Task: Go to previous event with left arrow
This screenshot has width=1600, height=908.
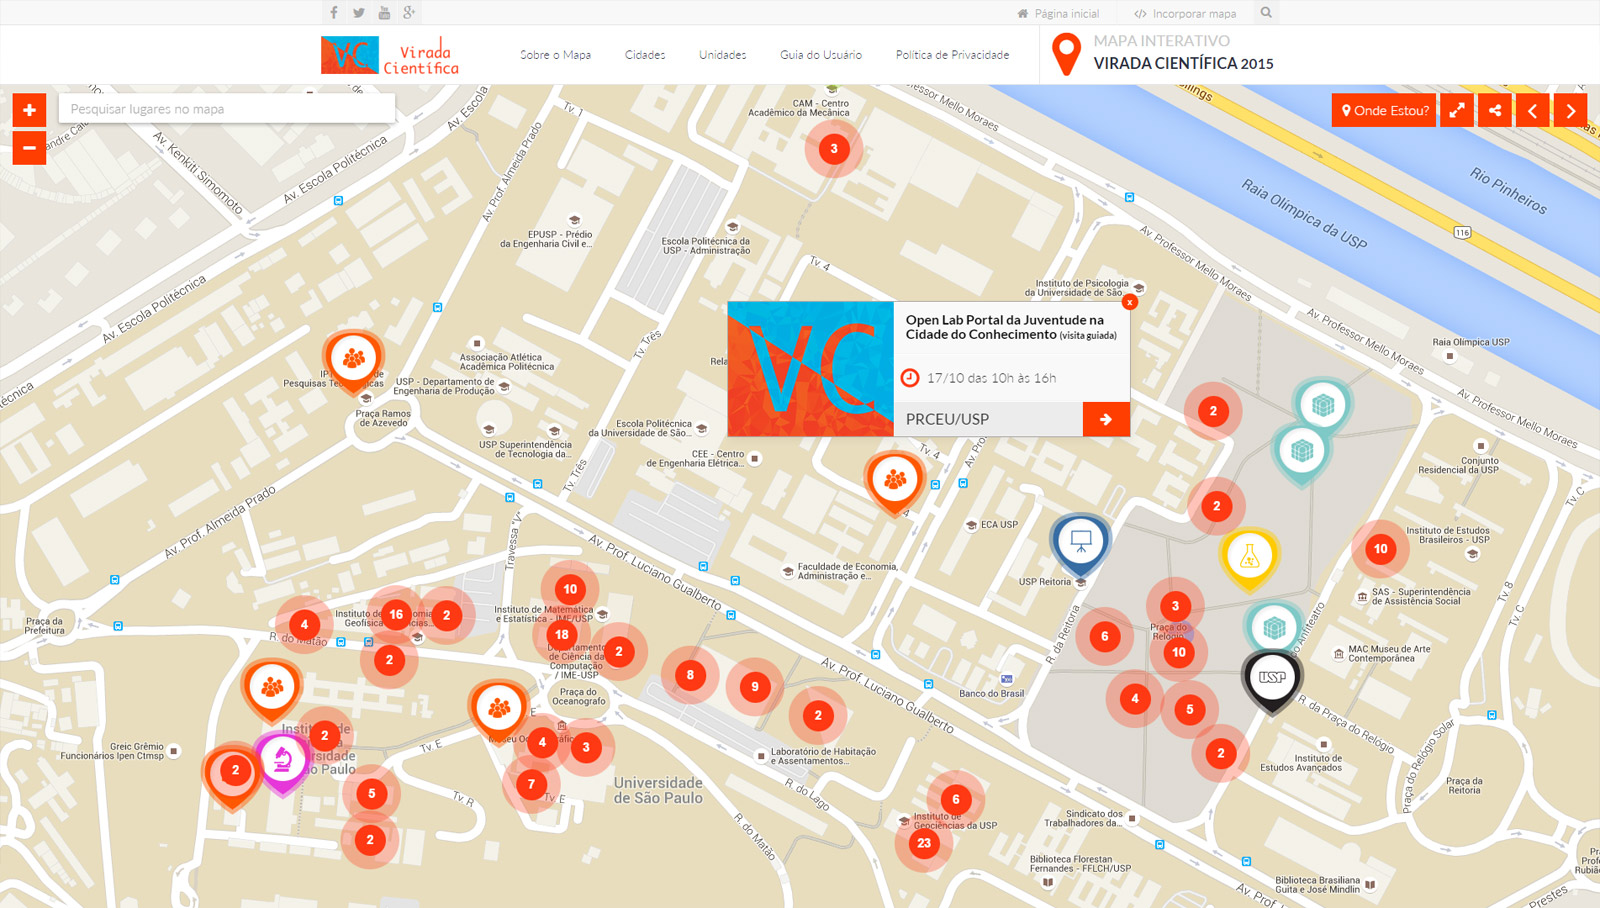Action: (x=1532, y=110)
